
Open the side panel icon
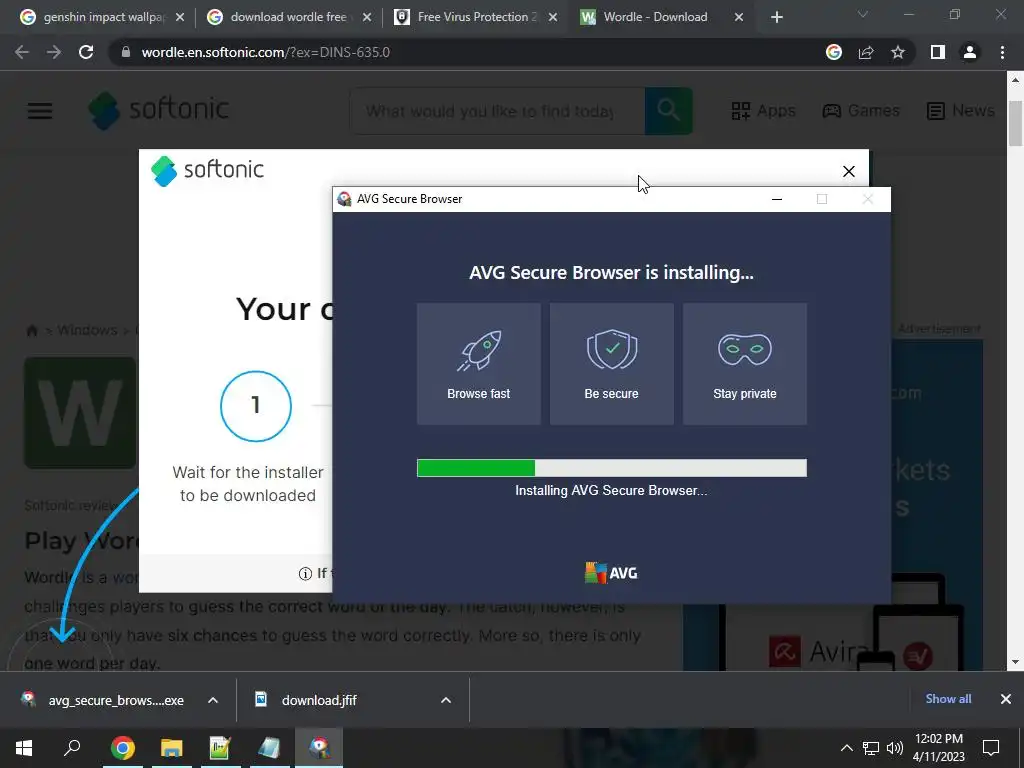(938, 52)
